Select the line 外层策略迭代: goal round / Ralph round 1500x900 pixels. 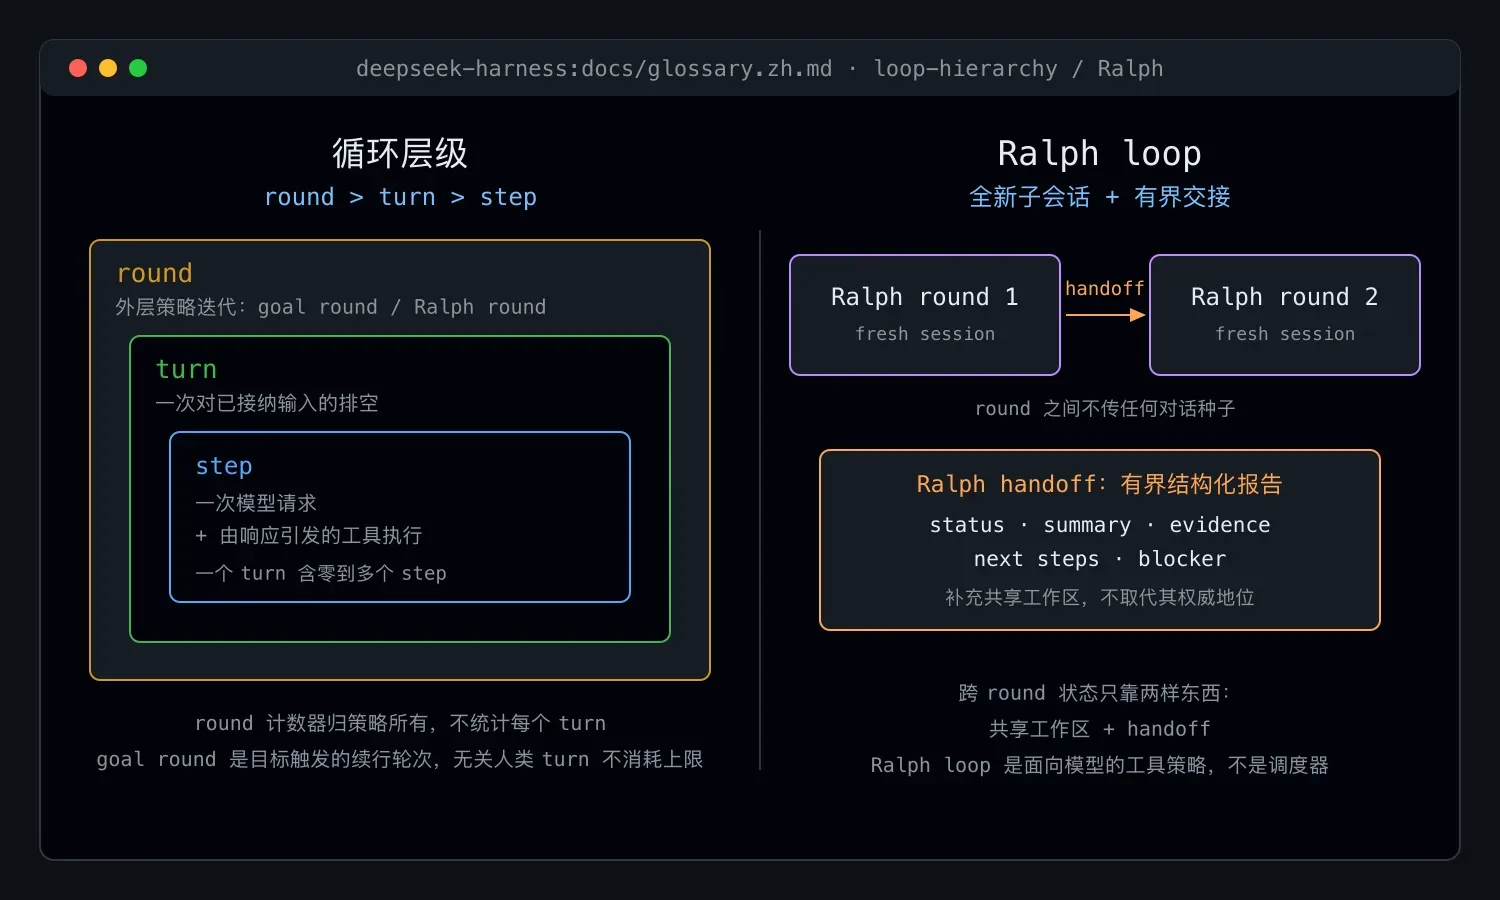click(331, 307)
